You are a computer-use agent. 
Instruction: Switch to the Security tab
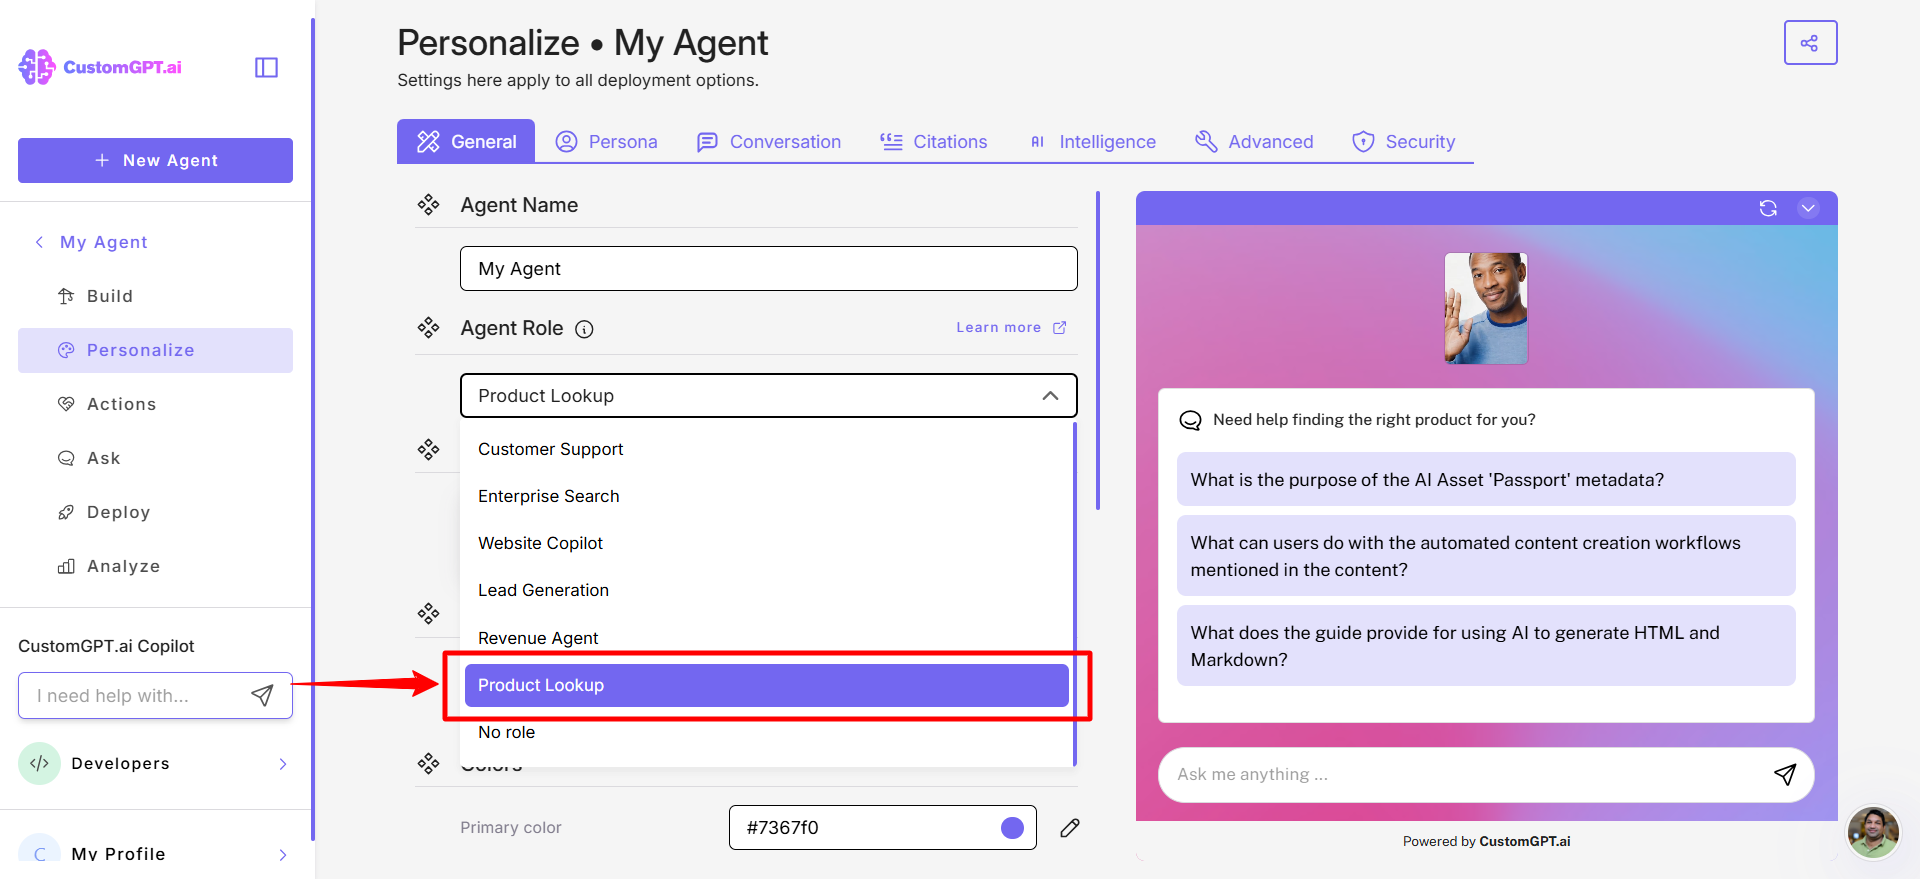1403,141
